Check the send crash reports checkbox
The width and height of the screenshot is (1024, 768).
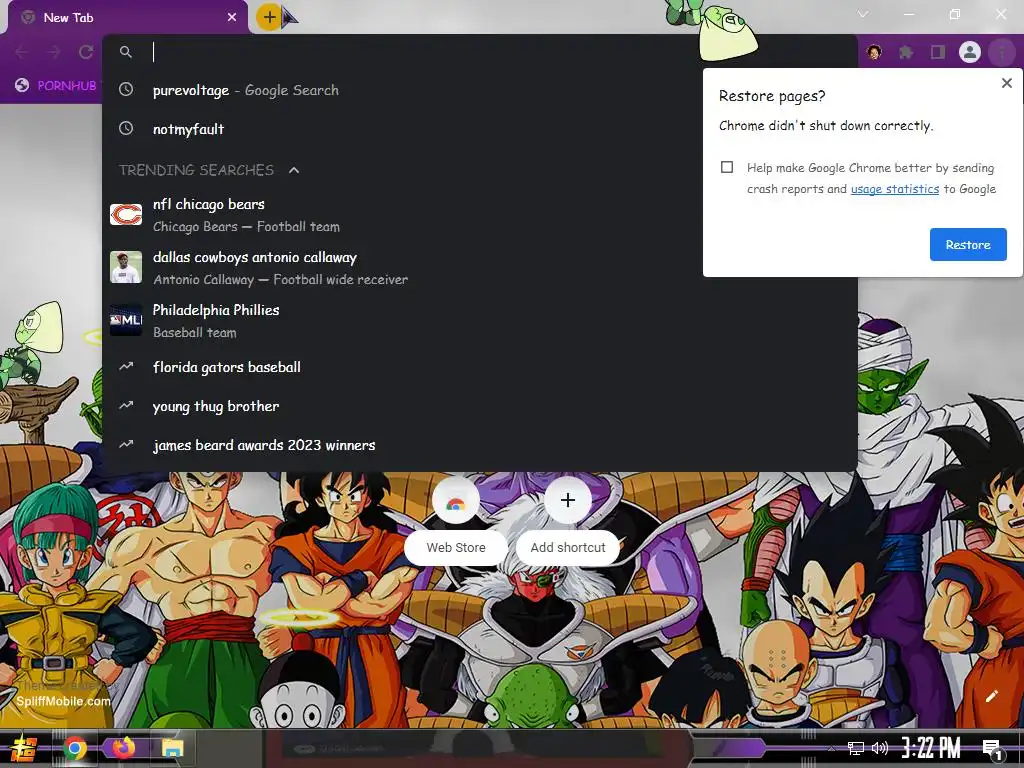pos(727,167)
